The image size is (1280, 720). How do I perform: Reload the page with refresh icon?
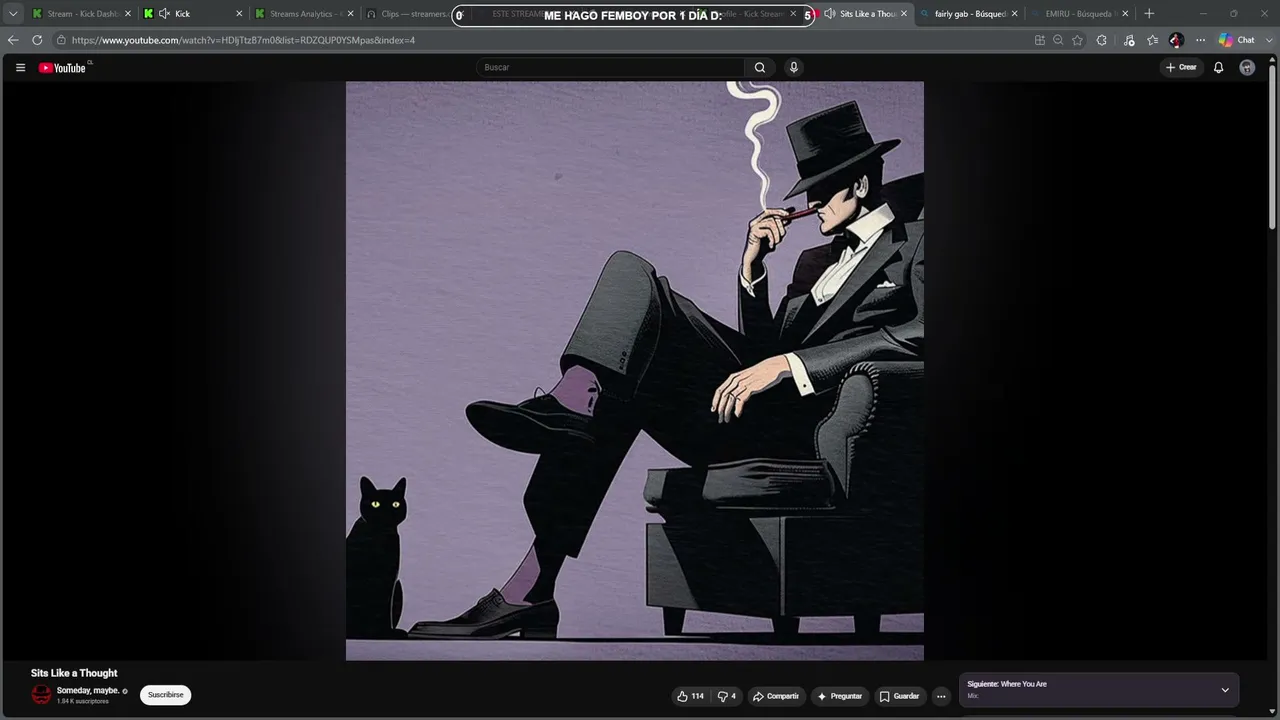point(37,40)
